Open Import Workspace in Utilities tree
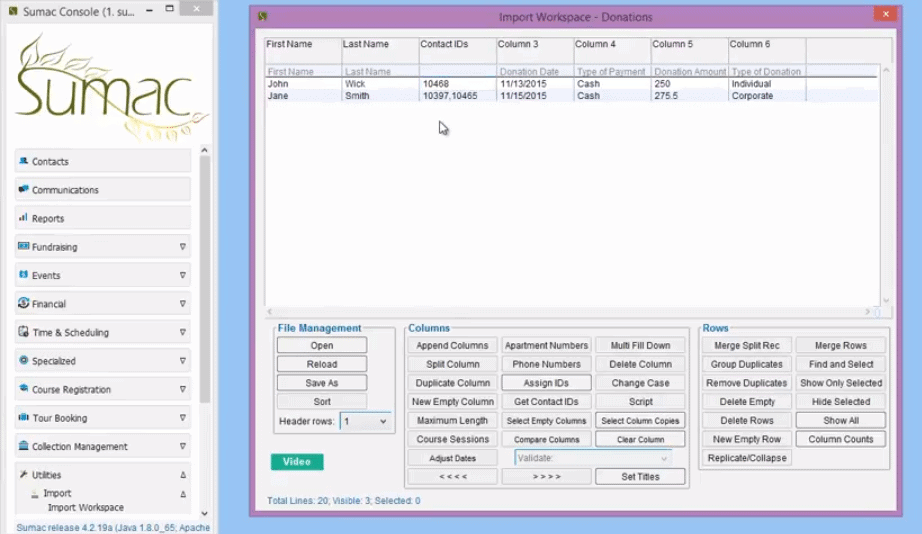This screenshot has width=922, height=534. 85,508
